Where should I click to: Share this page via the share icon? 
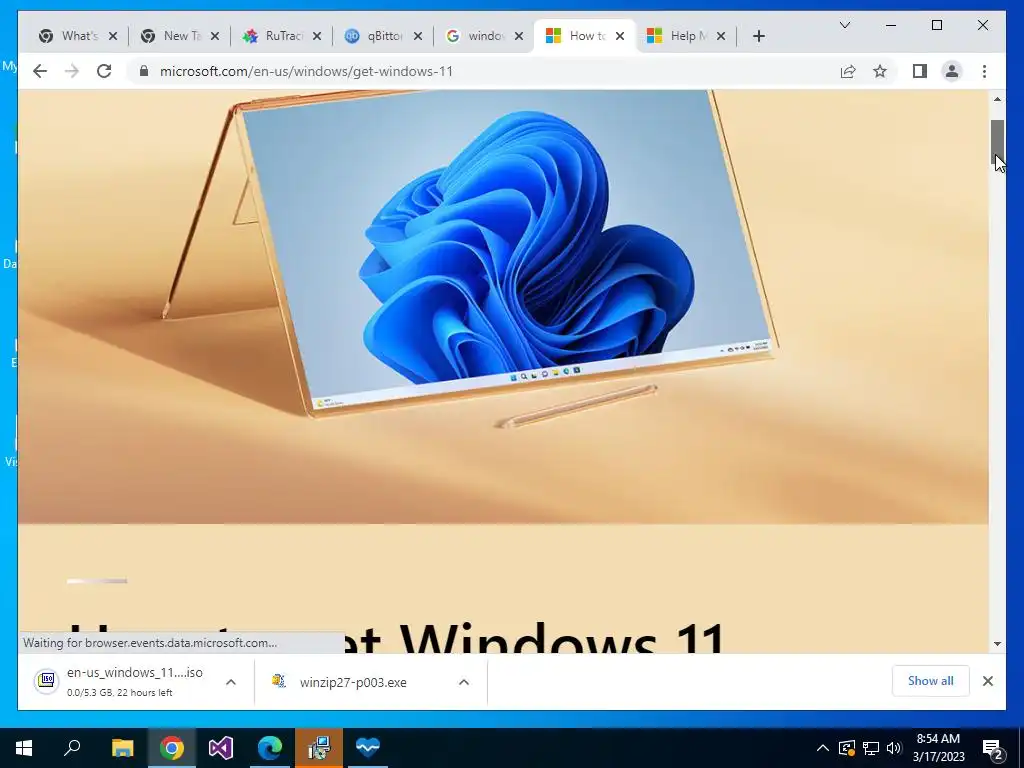tap(848, 71)
